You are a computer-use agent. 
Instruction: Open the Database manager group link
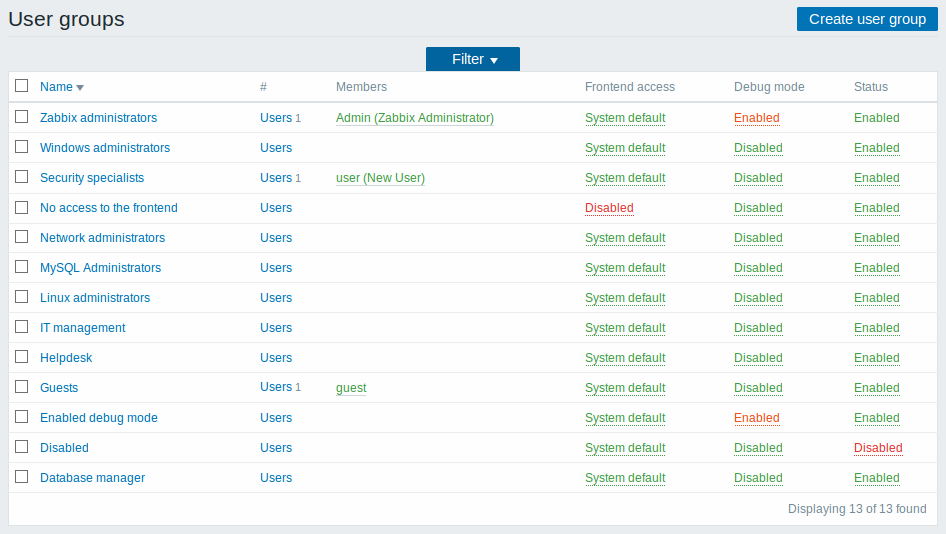click(x=92, y=478)
